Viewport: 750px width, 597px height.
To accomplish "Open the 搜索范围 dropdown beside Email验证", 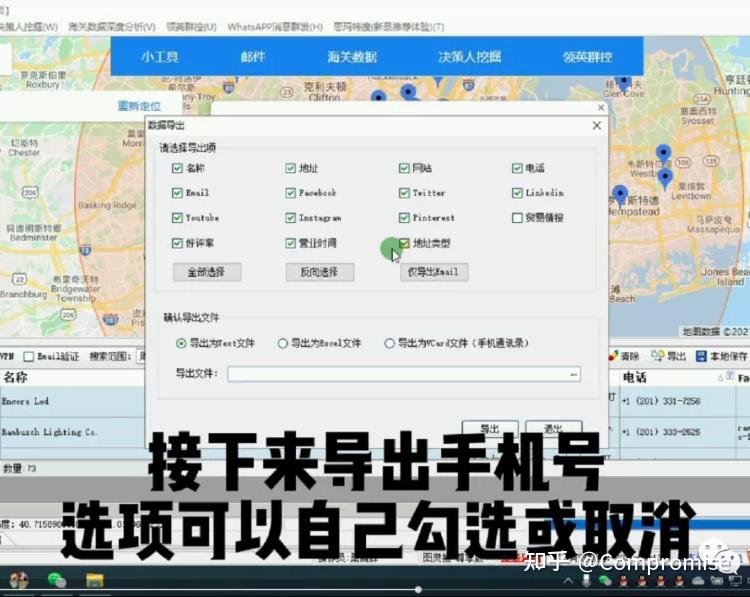I will coord(141,356).
